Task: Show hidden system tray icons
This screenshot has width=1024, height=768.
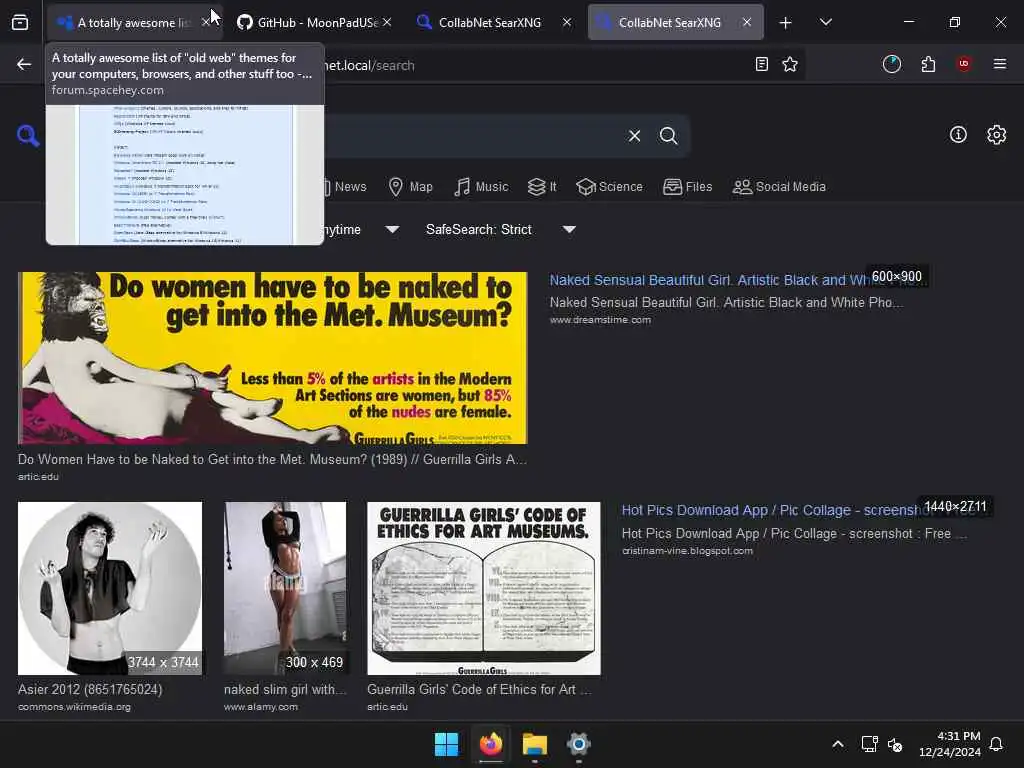Action: click(x=838, y=744)
